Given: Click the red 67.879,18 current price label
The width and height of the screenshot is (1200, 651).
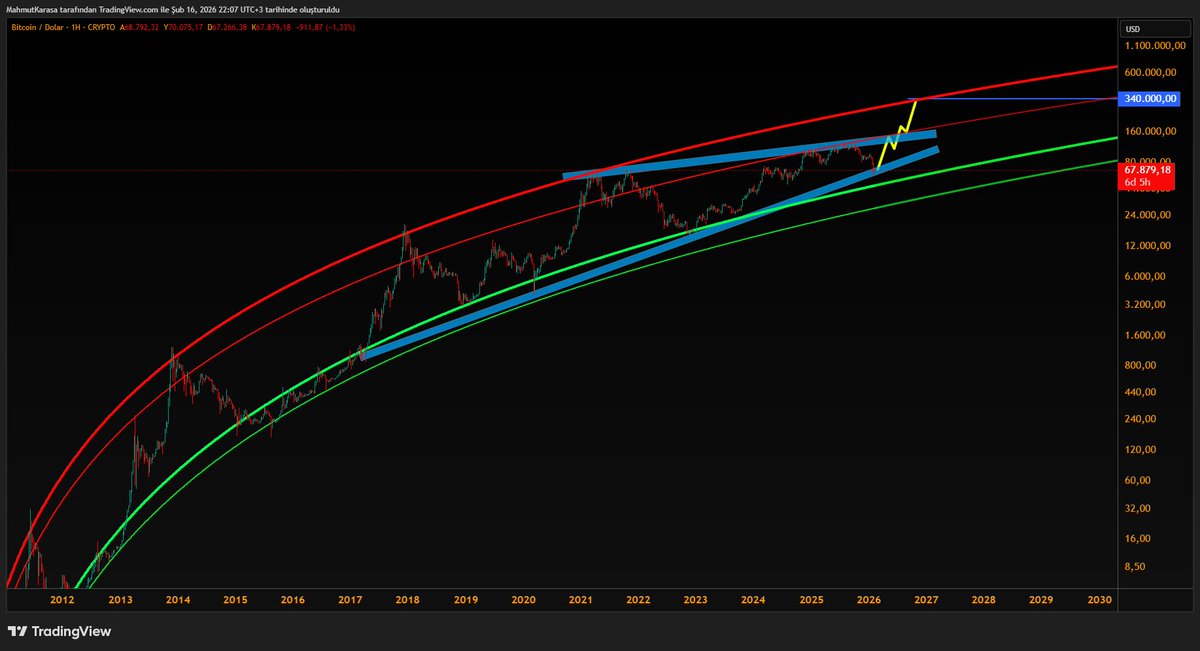Looking at the screenshot, I should [1146, 170].
